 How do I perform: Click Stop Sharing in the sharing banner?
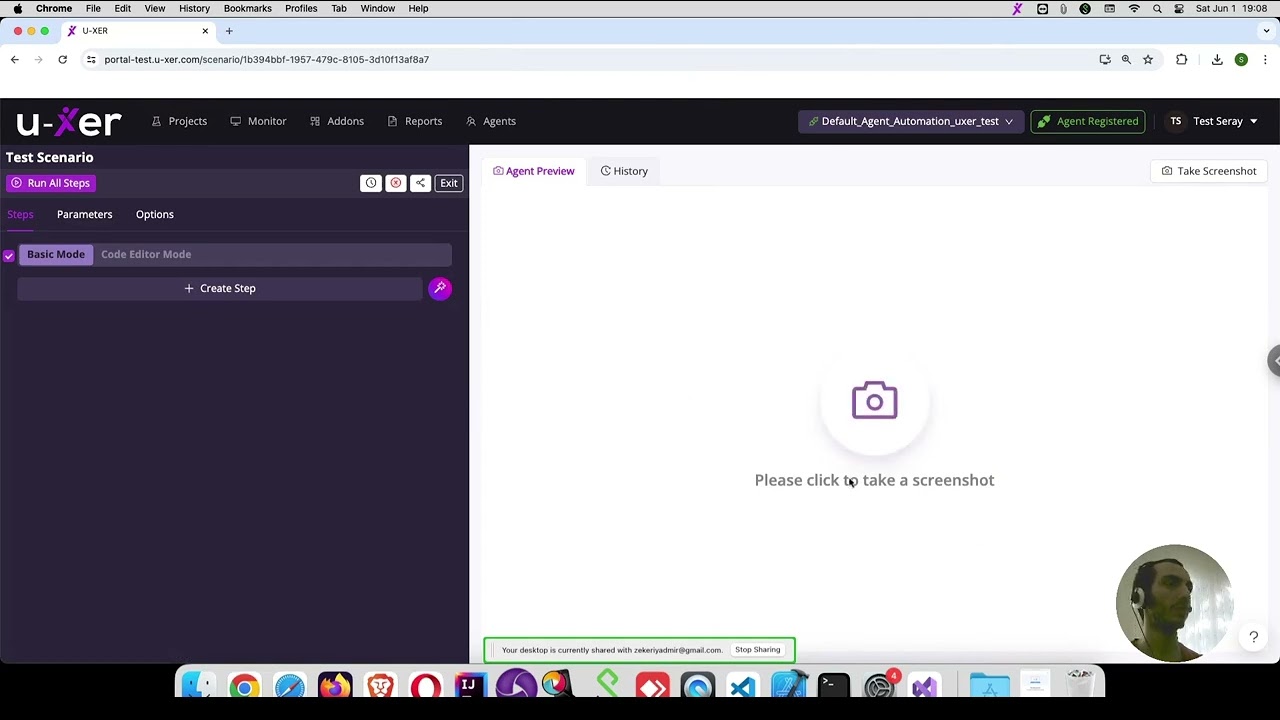pyautogui.click(x=757, y=650)
